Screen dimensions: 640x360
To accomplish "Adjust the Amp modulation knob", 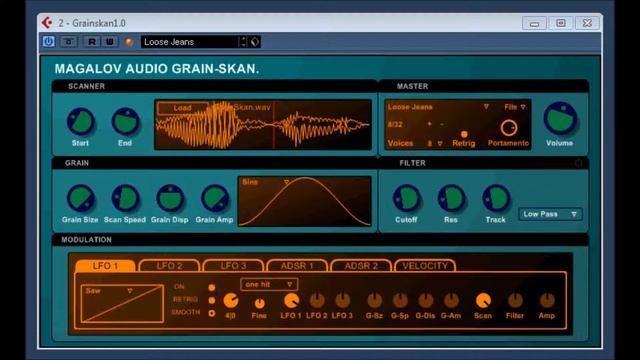I will (547, 301).
